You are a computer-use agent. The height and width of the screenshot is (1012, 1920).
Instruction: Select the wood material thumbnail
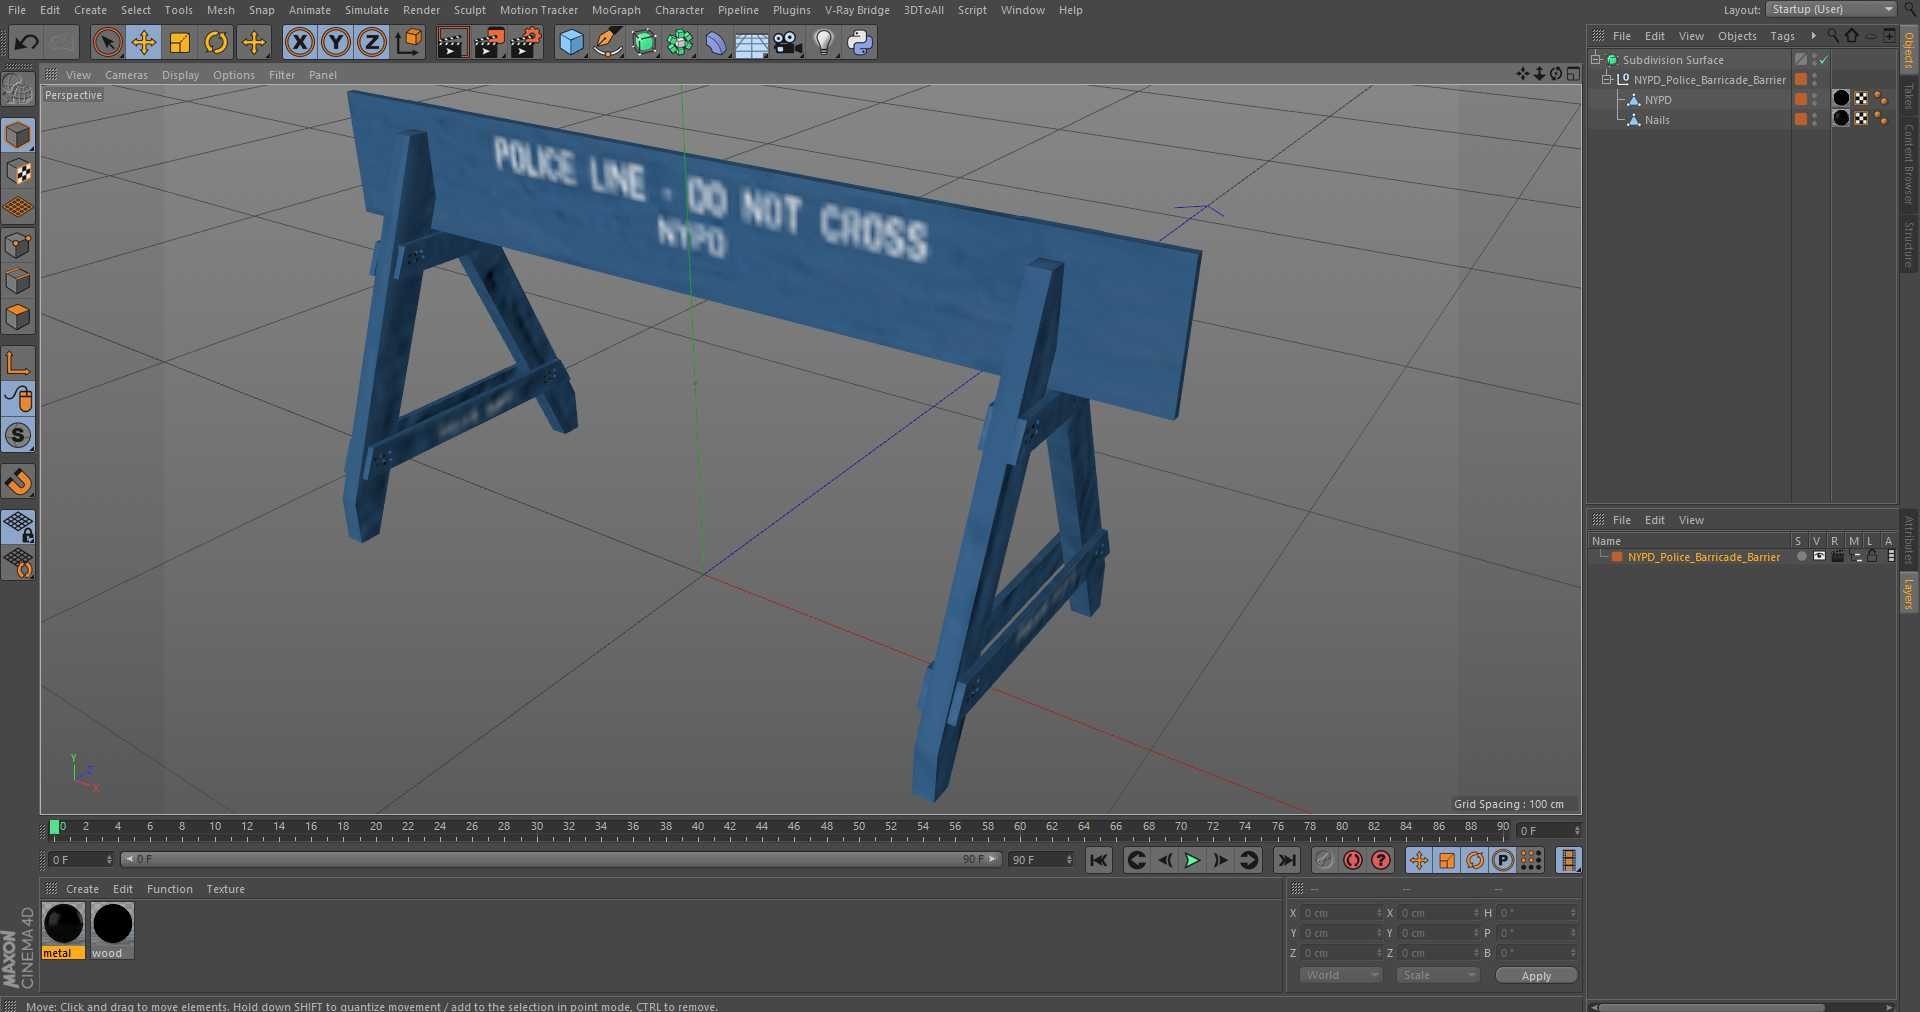112,924
